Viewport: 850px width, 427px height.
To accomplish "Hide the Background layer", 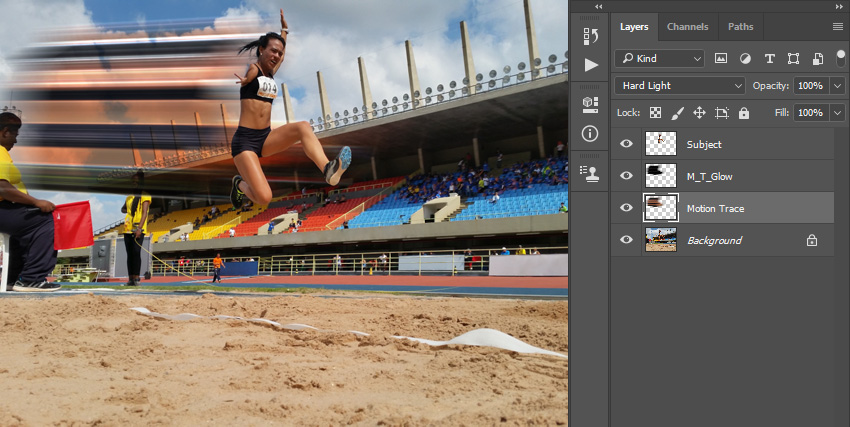I will 626,240.
